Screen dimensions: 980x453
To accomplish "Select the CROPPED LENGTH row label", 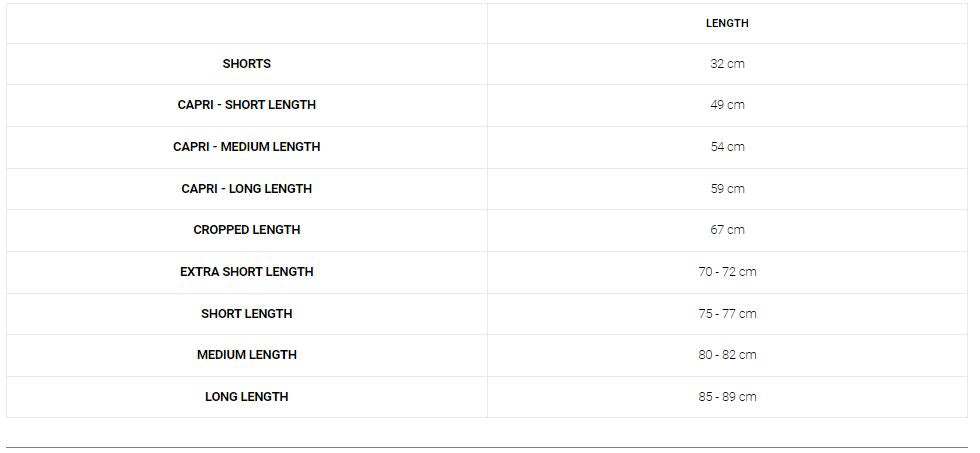I will coord(246,230).
